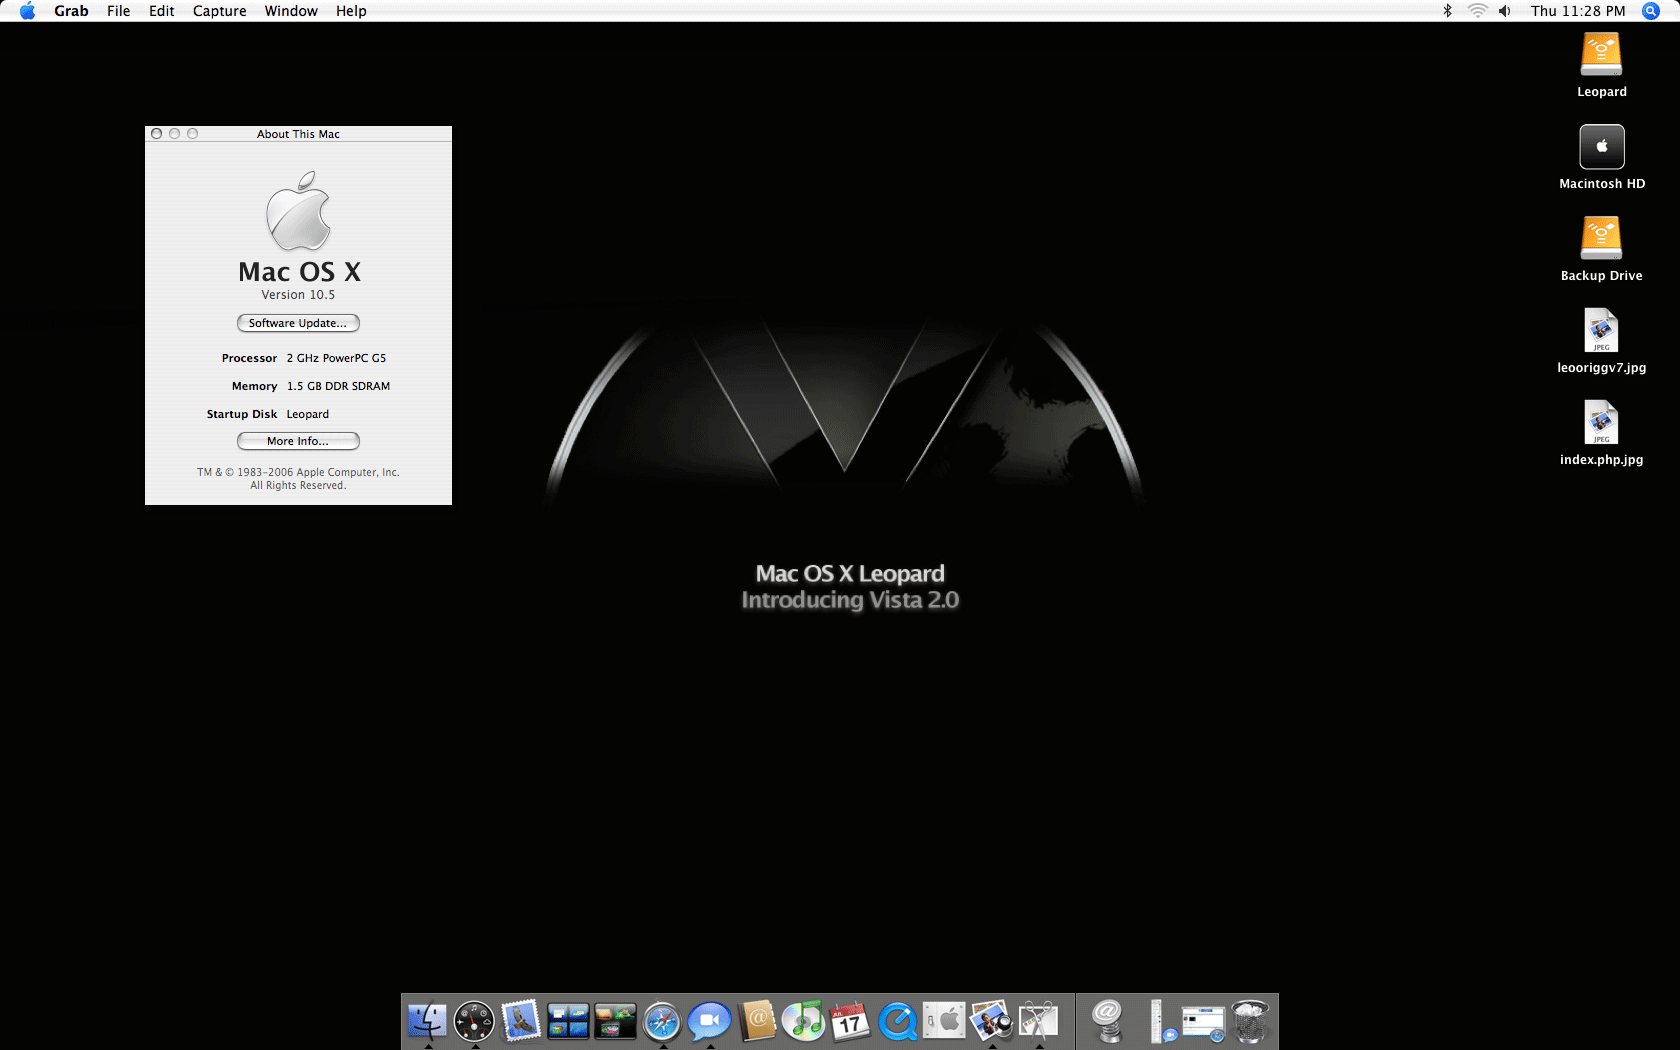Click the Version 10.5 text
1680x1050 pixels.
[298, 295]
